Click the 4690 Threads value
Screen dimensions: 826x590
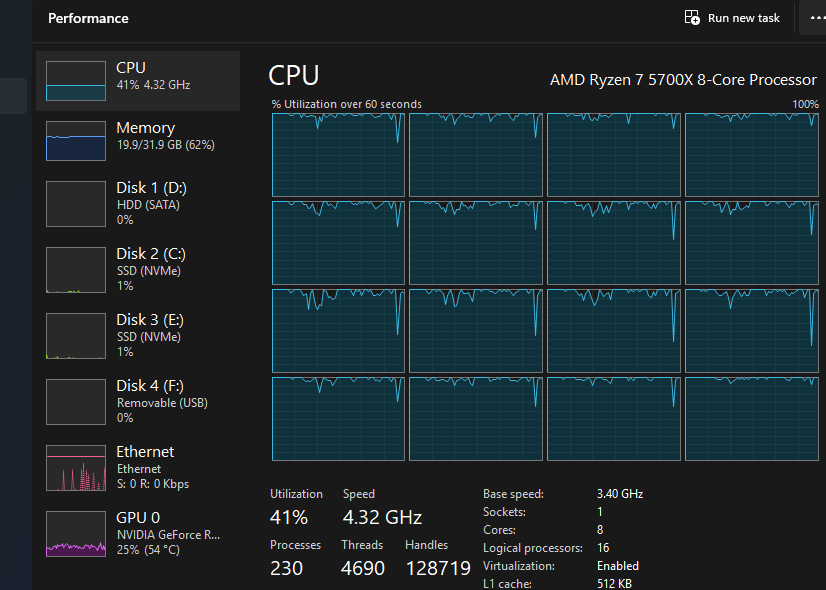(x=362, y=568)
